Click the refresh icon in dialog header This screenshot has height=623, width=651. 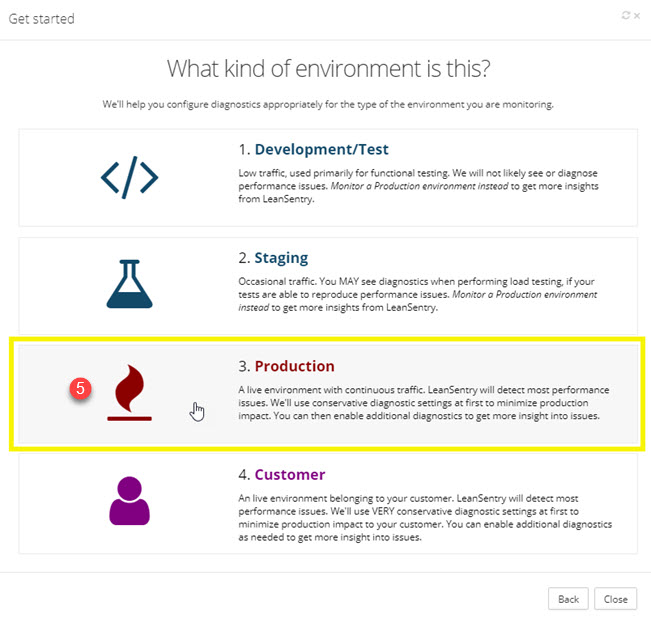click(x=626, y=16)
